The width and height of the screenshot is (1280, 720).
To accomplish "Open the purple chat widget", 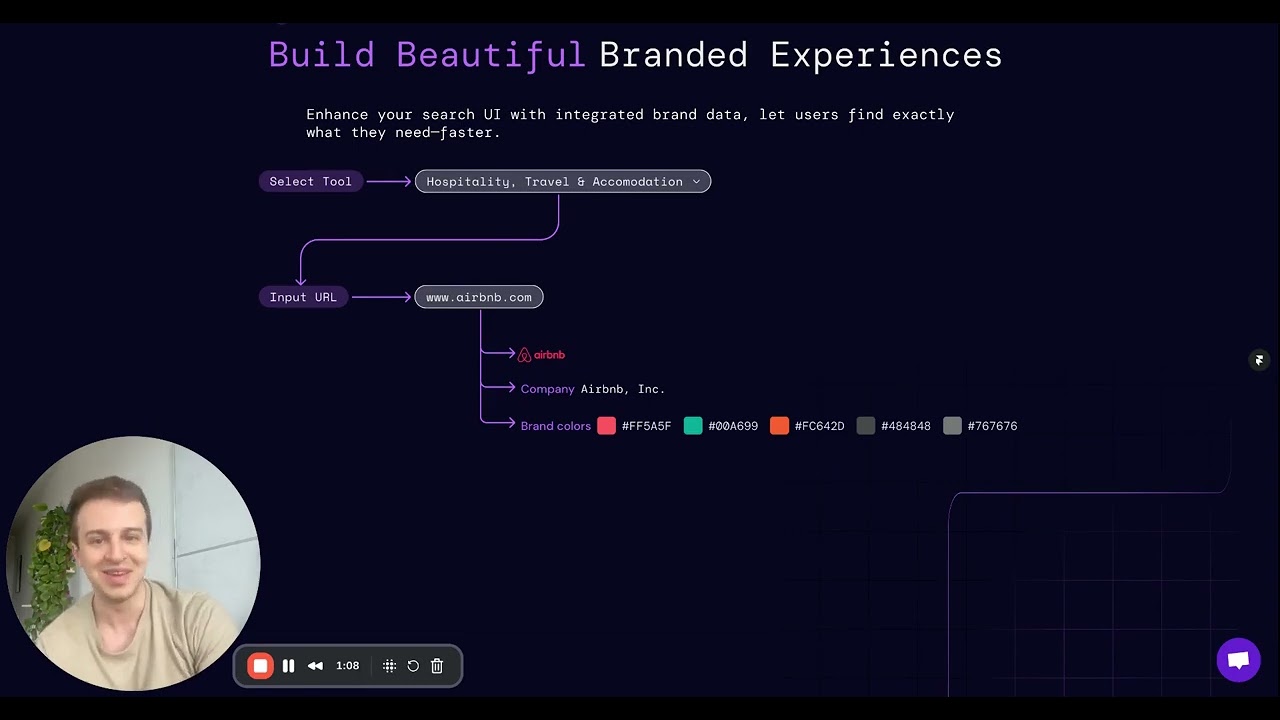I will click(x=1238, y=660).
